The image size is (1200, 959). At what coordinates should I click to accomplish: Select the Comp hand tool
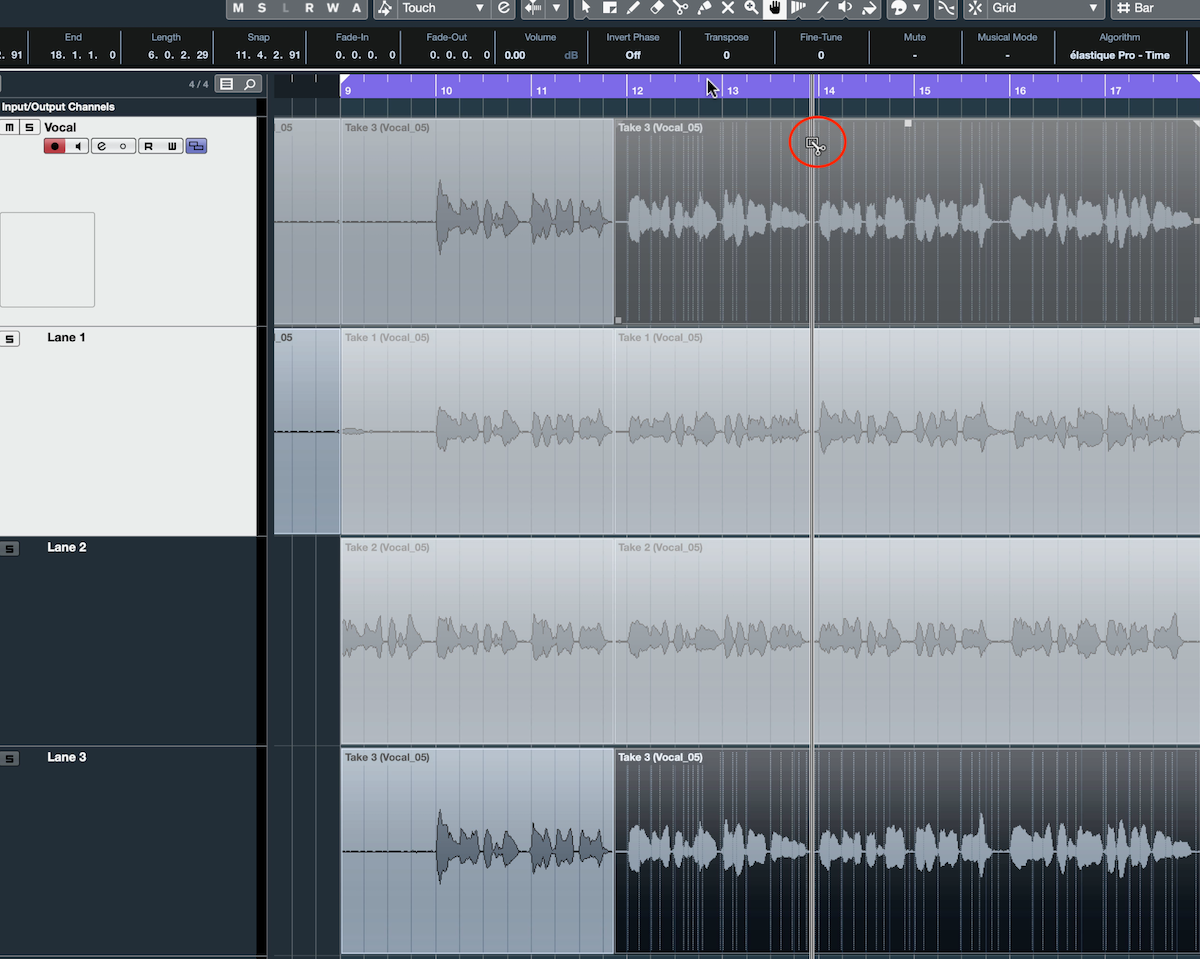[x=775, y=8]
